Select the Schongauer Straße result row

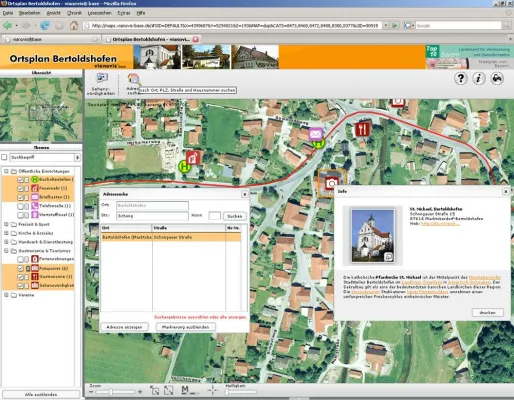(x=171, y=237)
